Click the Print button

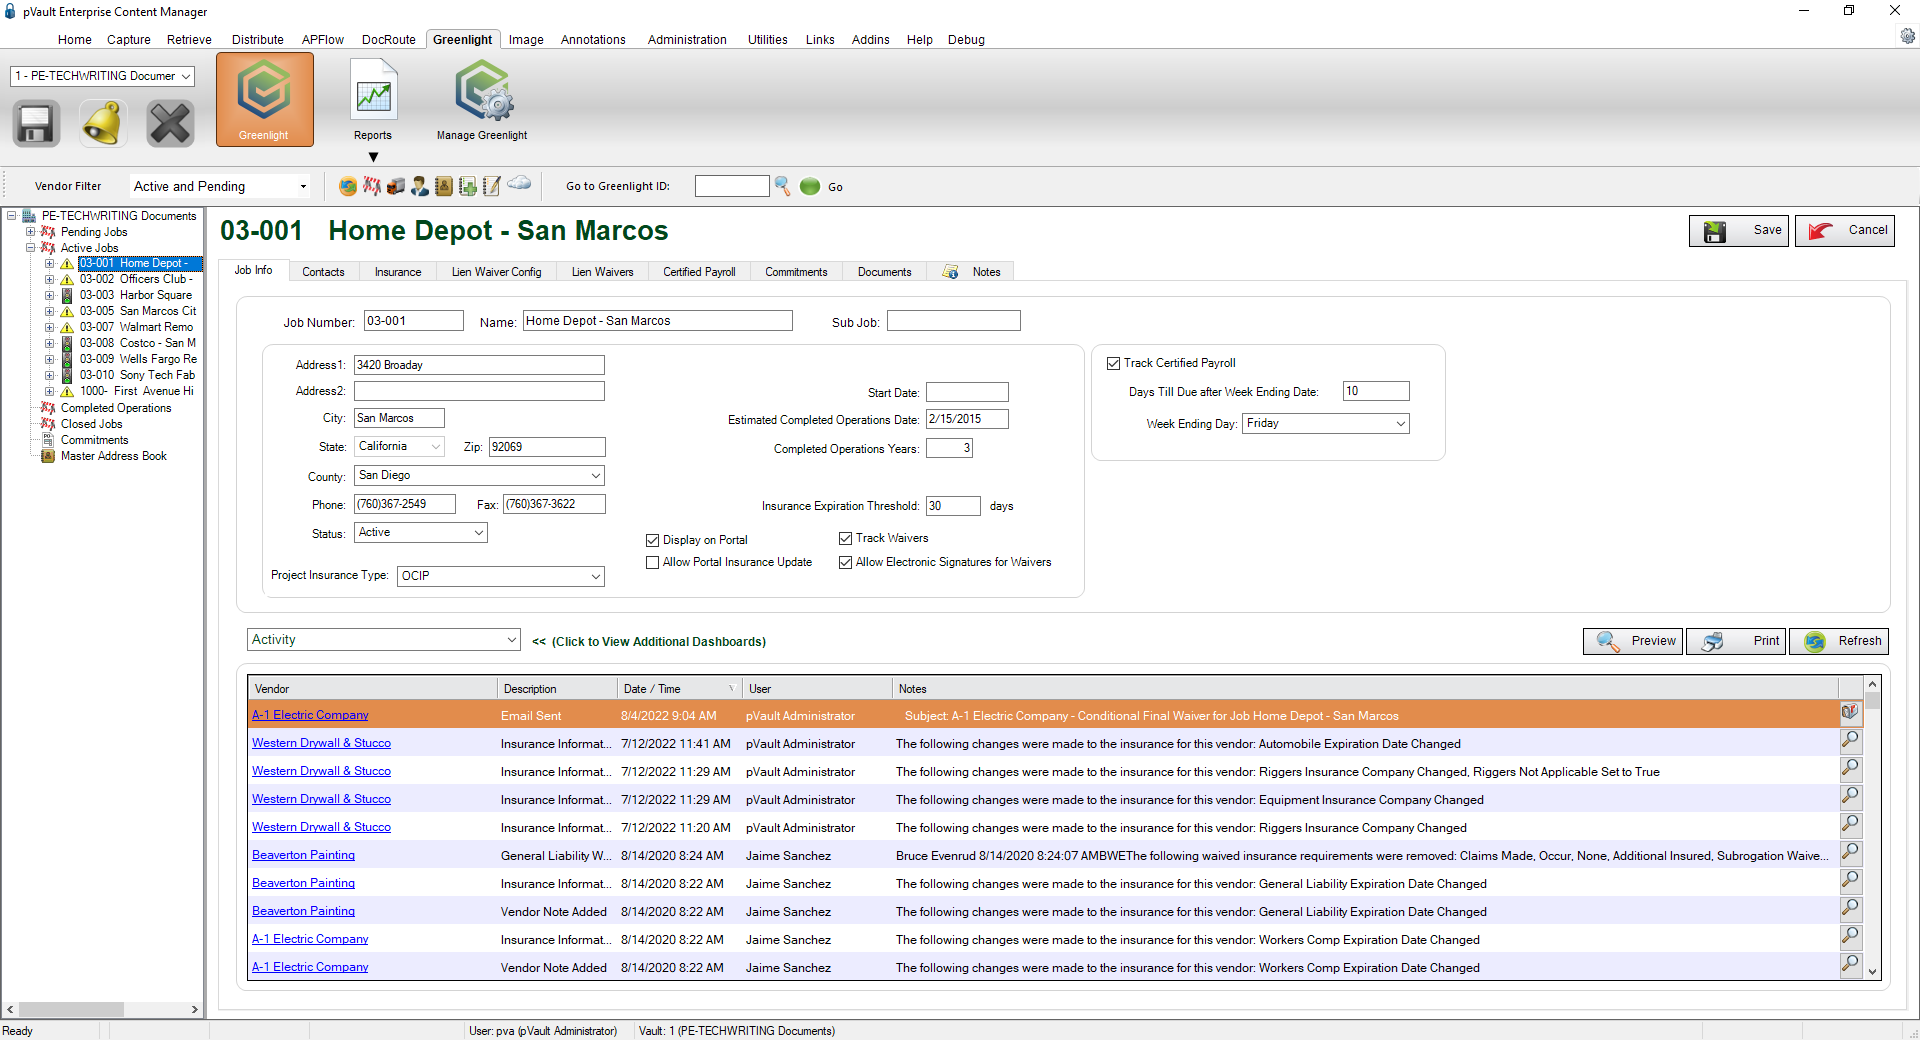pos(1737,641)
